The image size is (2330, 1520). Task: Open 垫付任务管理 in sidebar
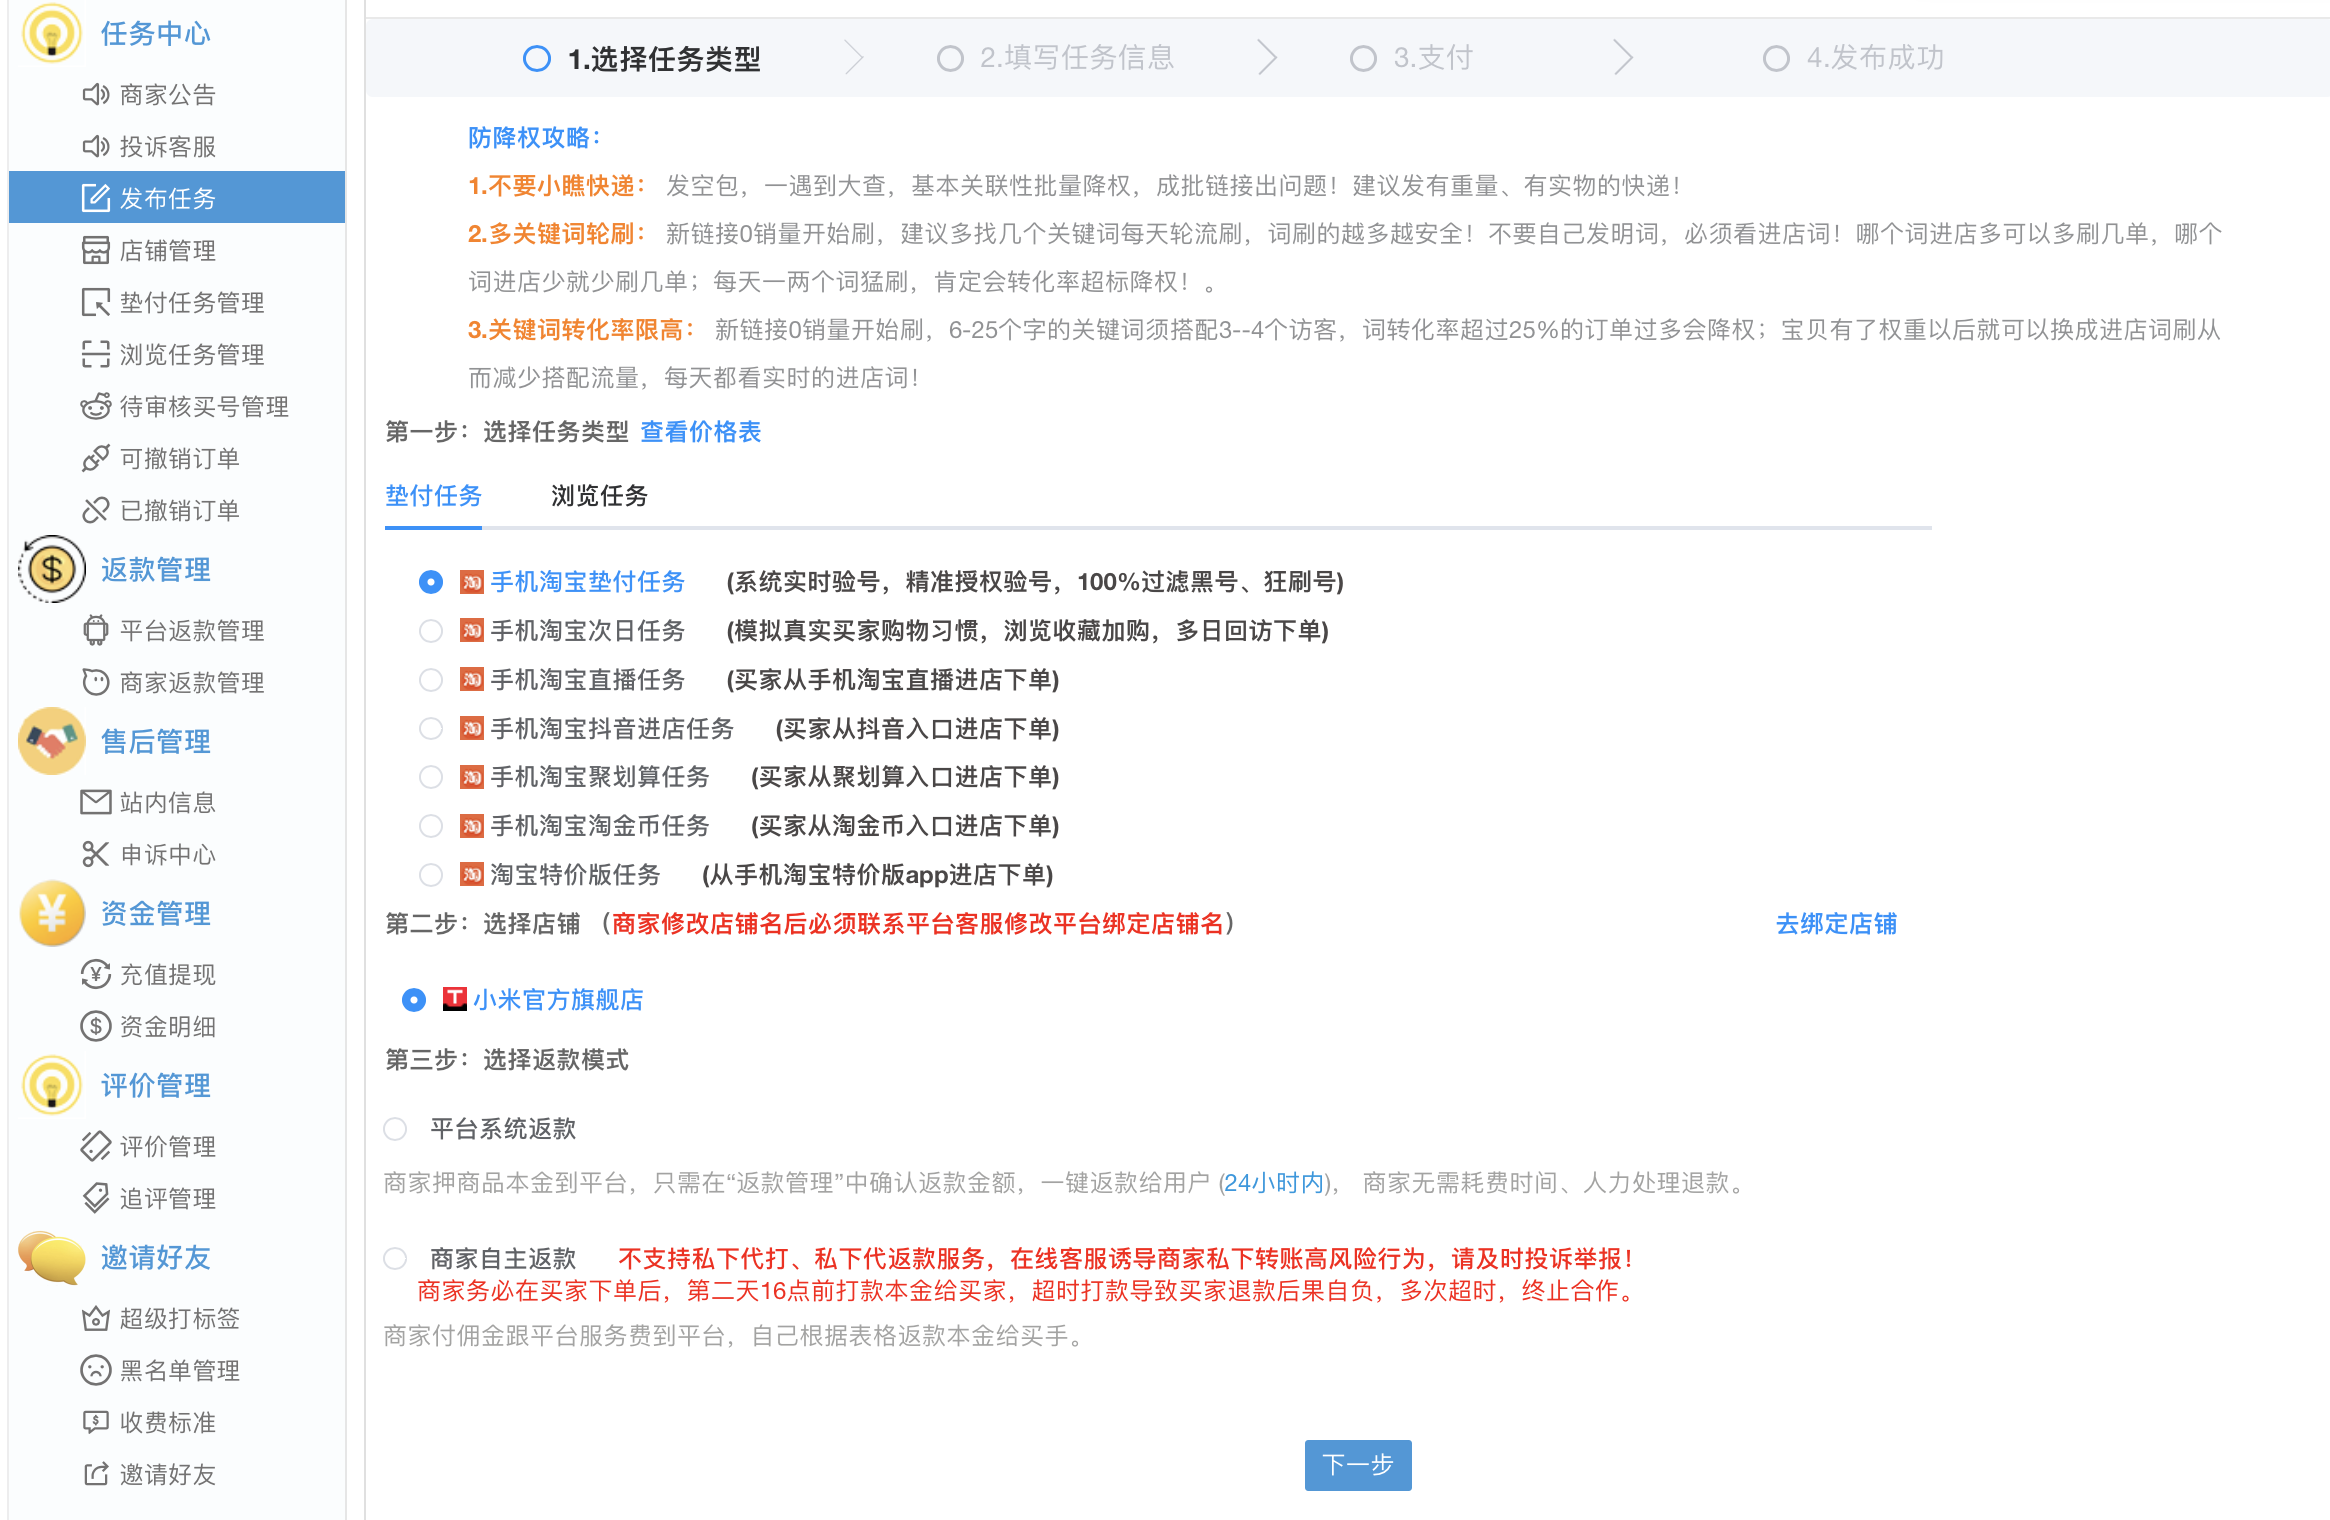(x=177, y=302)
